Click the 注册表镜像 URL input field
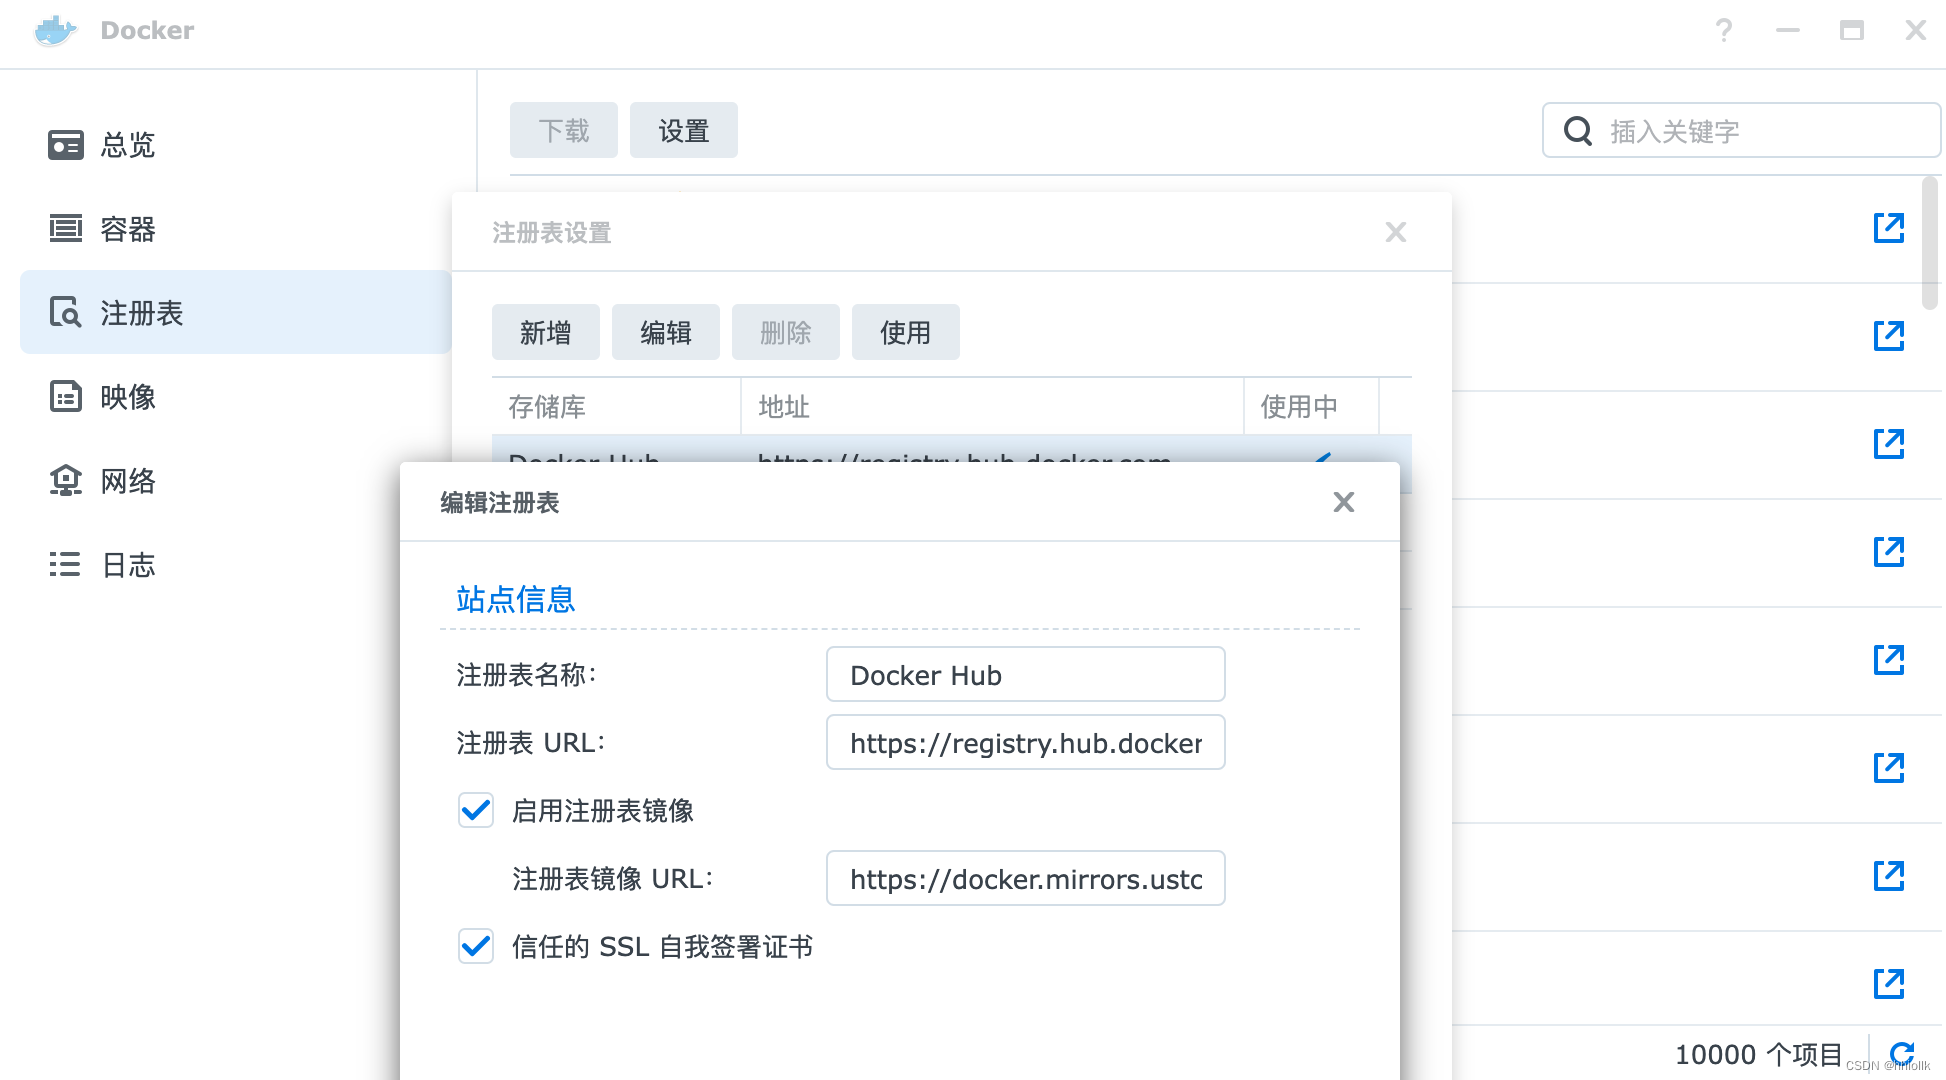1946x1080 pixels. click(x=1025, y=878)
